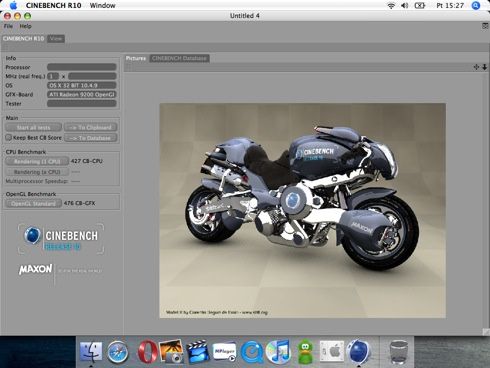The image size is (490, 368).
Task: Click the layout icon right of the File/Help bar
Action: point(485,26)
